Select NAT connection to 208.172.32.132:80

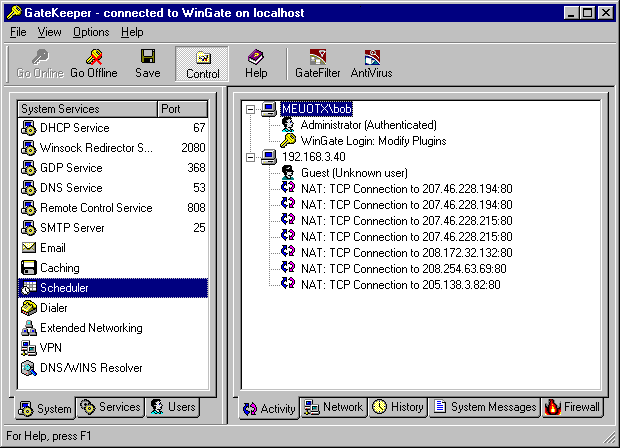(x=406, y=253)
